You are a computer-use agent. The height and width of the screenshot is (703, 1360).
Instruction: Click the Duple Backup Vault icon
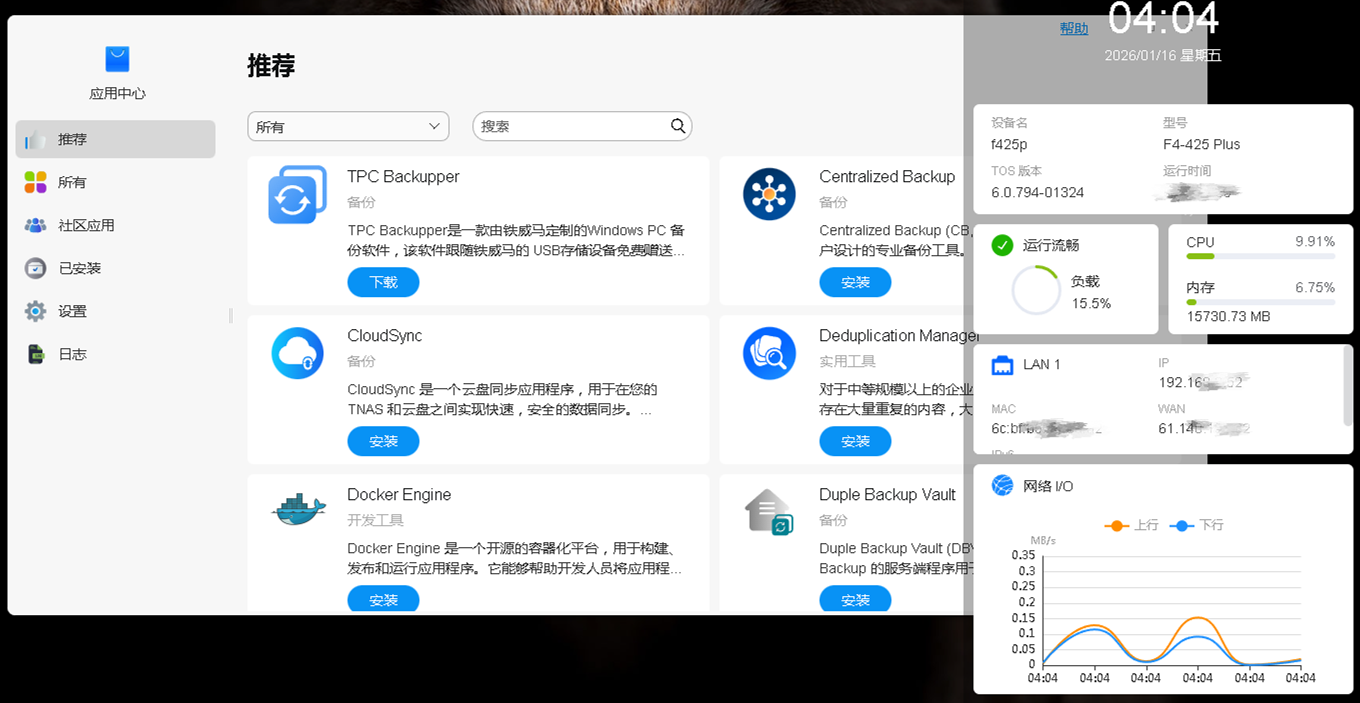point(769,512)
